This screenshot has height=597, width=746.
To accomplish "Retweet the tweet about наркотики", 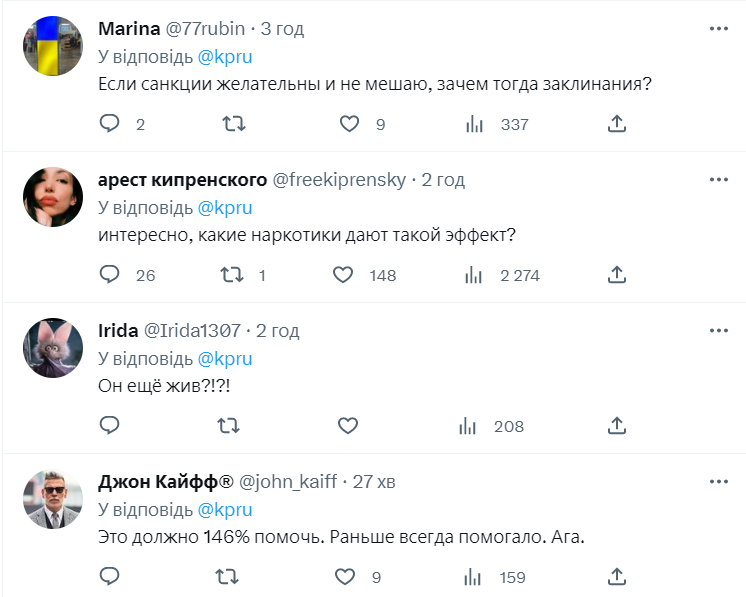I will click(229, 275).
